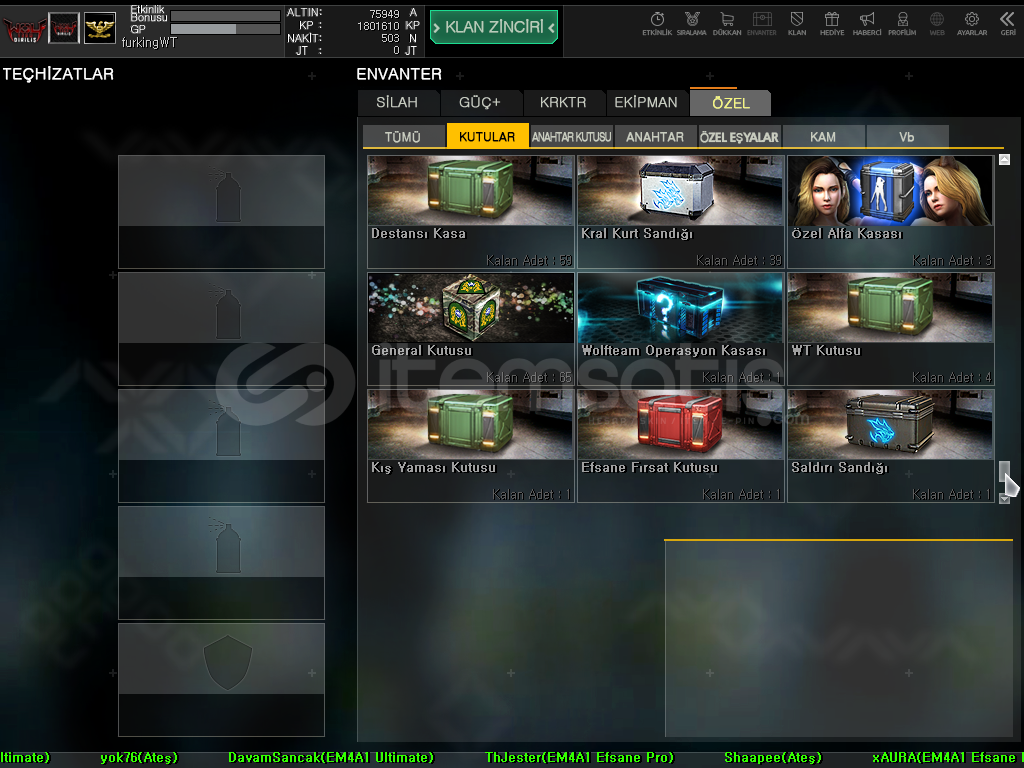Click the fourth empty spray equipment slot
The width and height of the screenshot is (1024, 768).
[221, 563]
